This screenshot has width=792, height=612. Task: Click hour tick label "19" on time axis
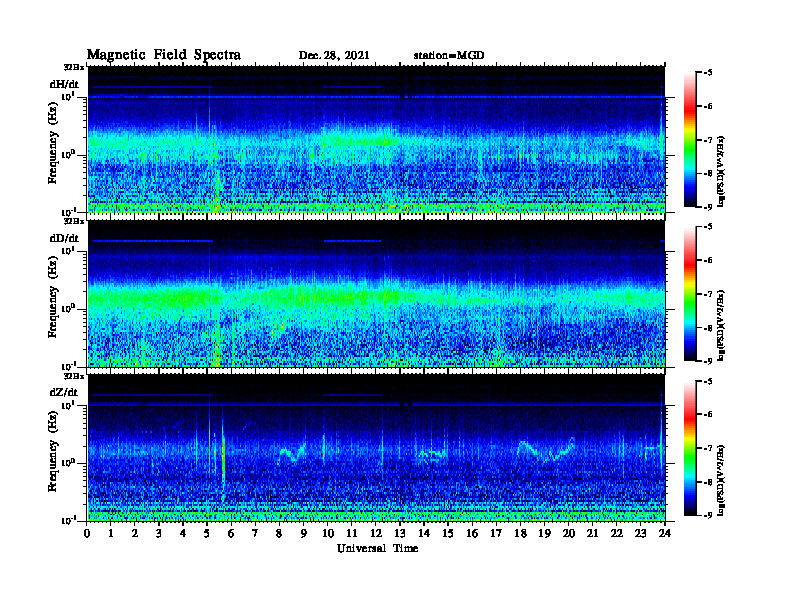pos(544,533)
